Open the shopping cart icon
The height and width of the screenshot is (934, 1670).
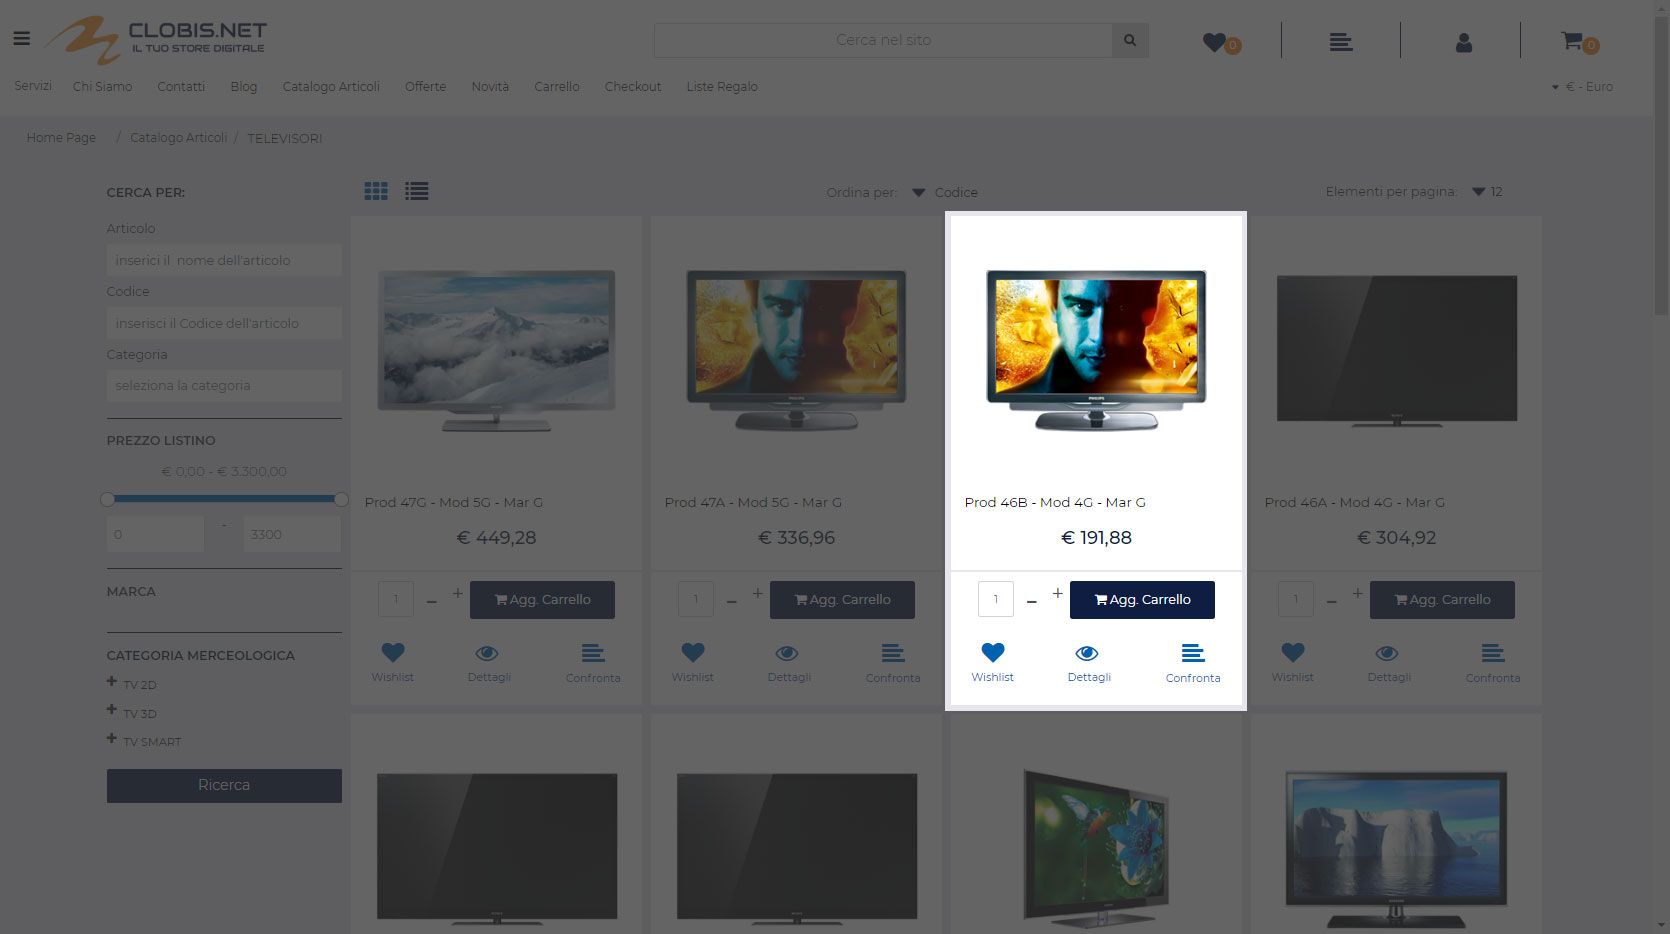(x=1573, y=41)
